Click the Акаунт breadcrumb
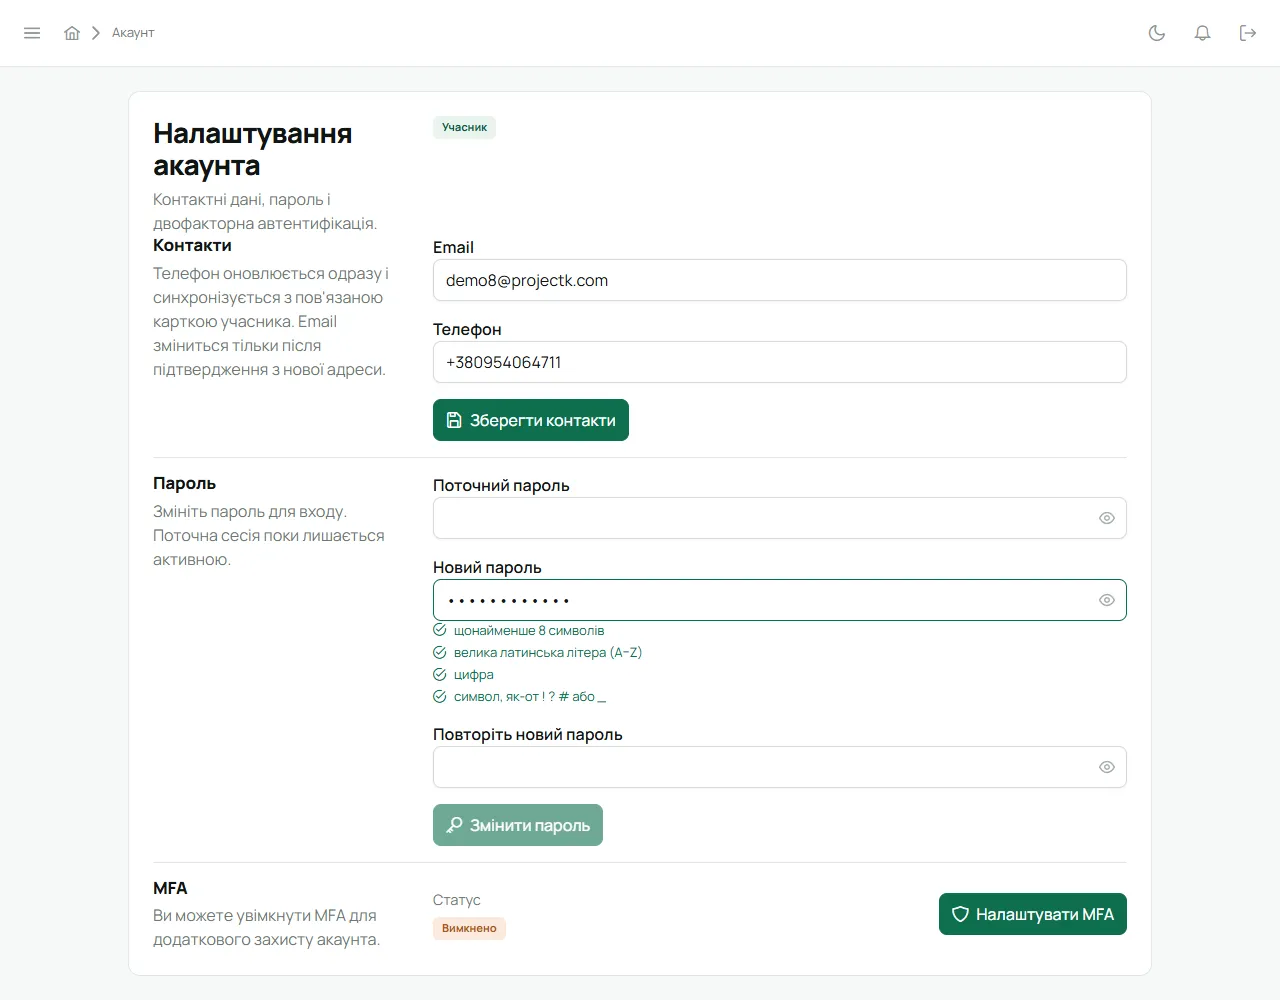The width and height of the screenshot is (1280, 1000). coord(133,33)
